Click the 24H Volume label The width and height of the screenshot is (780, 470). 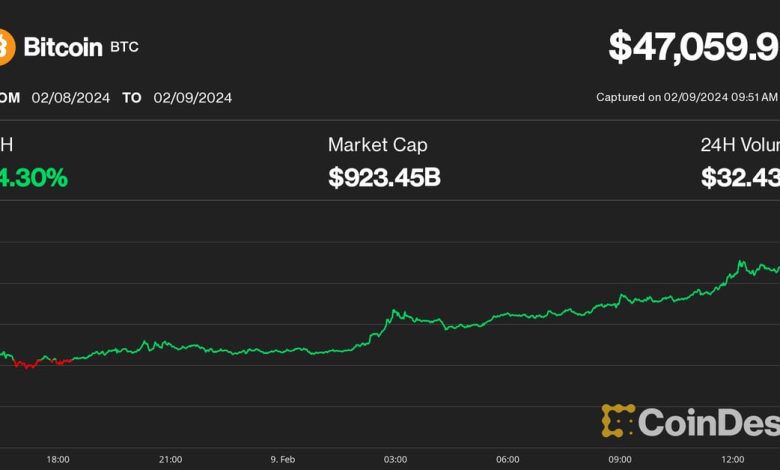pyautogui.click(x=739, y=145)
